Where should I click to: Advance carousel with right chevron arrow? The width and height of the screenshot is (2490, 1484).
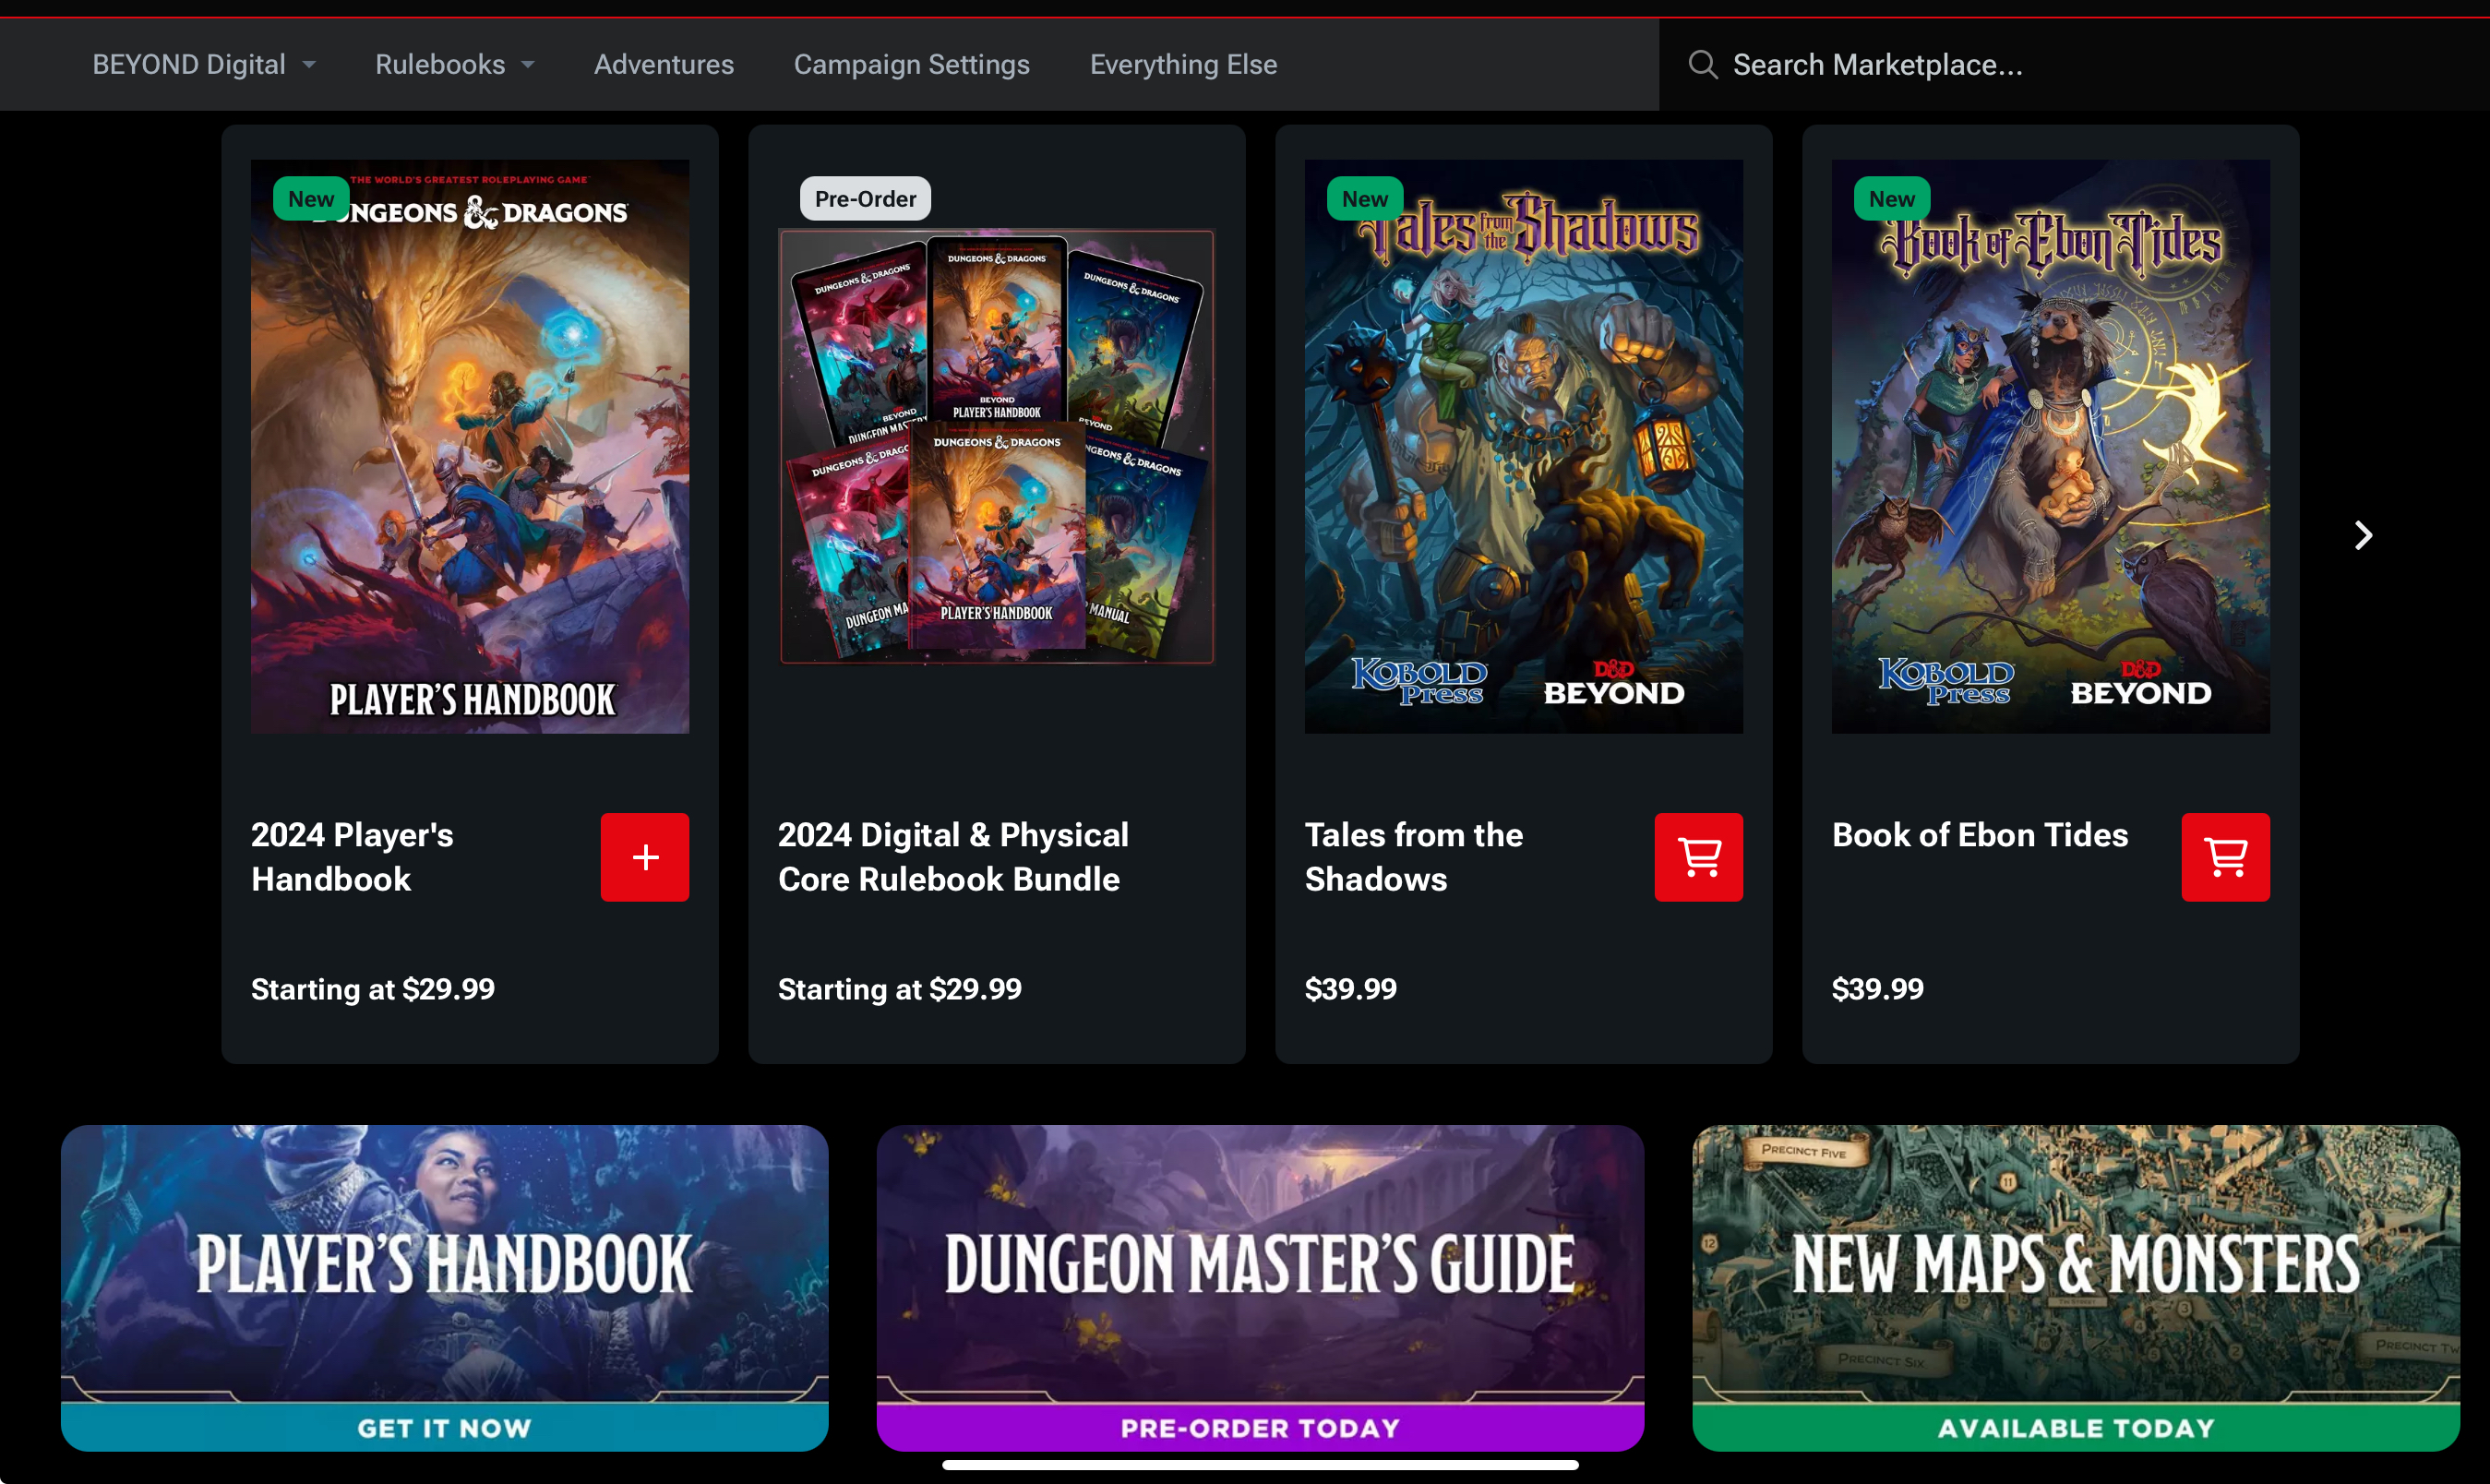[x=2362, y=535]
